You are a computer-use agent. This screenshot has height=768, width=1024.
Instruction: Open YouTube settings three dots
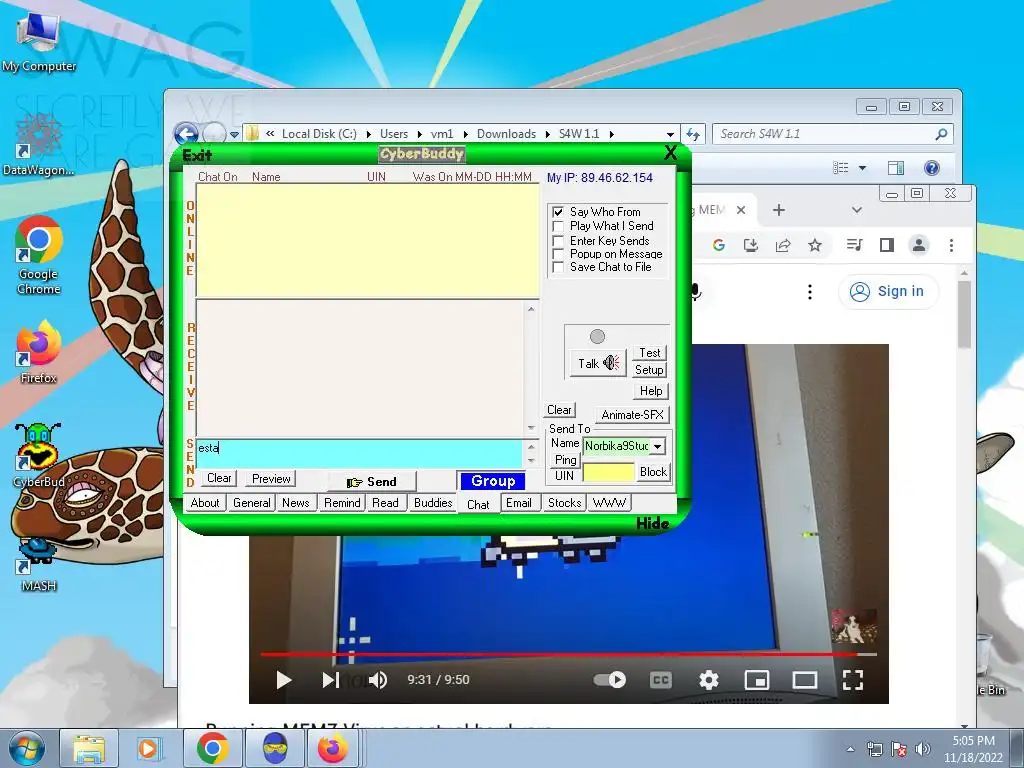tap(810, 292)
